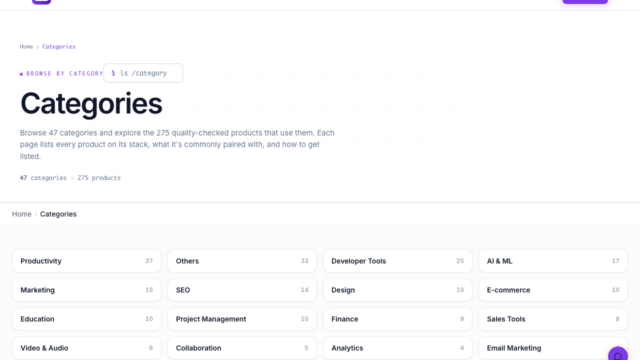The width and height of the screenshot is (640, 360).
Task: Open the SEO category card
Action: [x=242, y=290]
